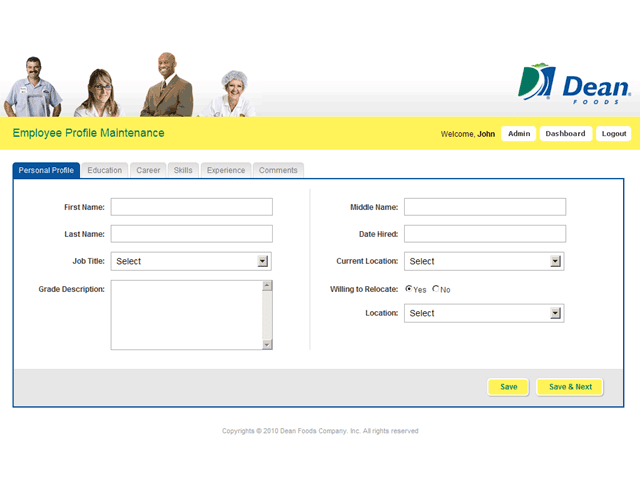
Task: Click into the Date Hired field
Action: click(x=484, y=234)
